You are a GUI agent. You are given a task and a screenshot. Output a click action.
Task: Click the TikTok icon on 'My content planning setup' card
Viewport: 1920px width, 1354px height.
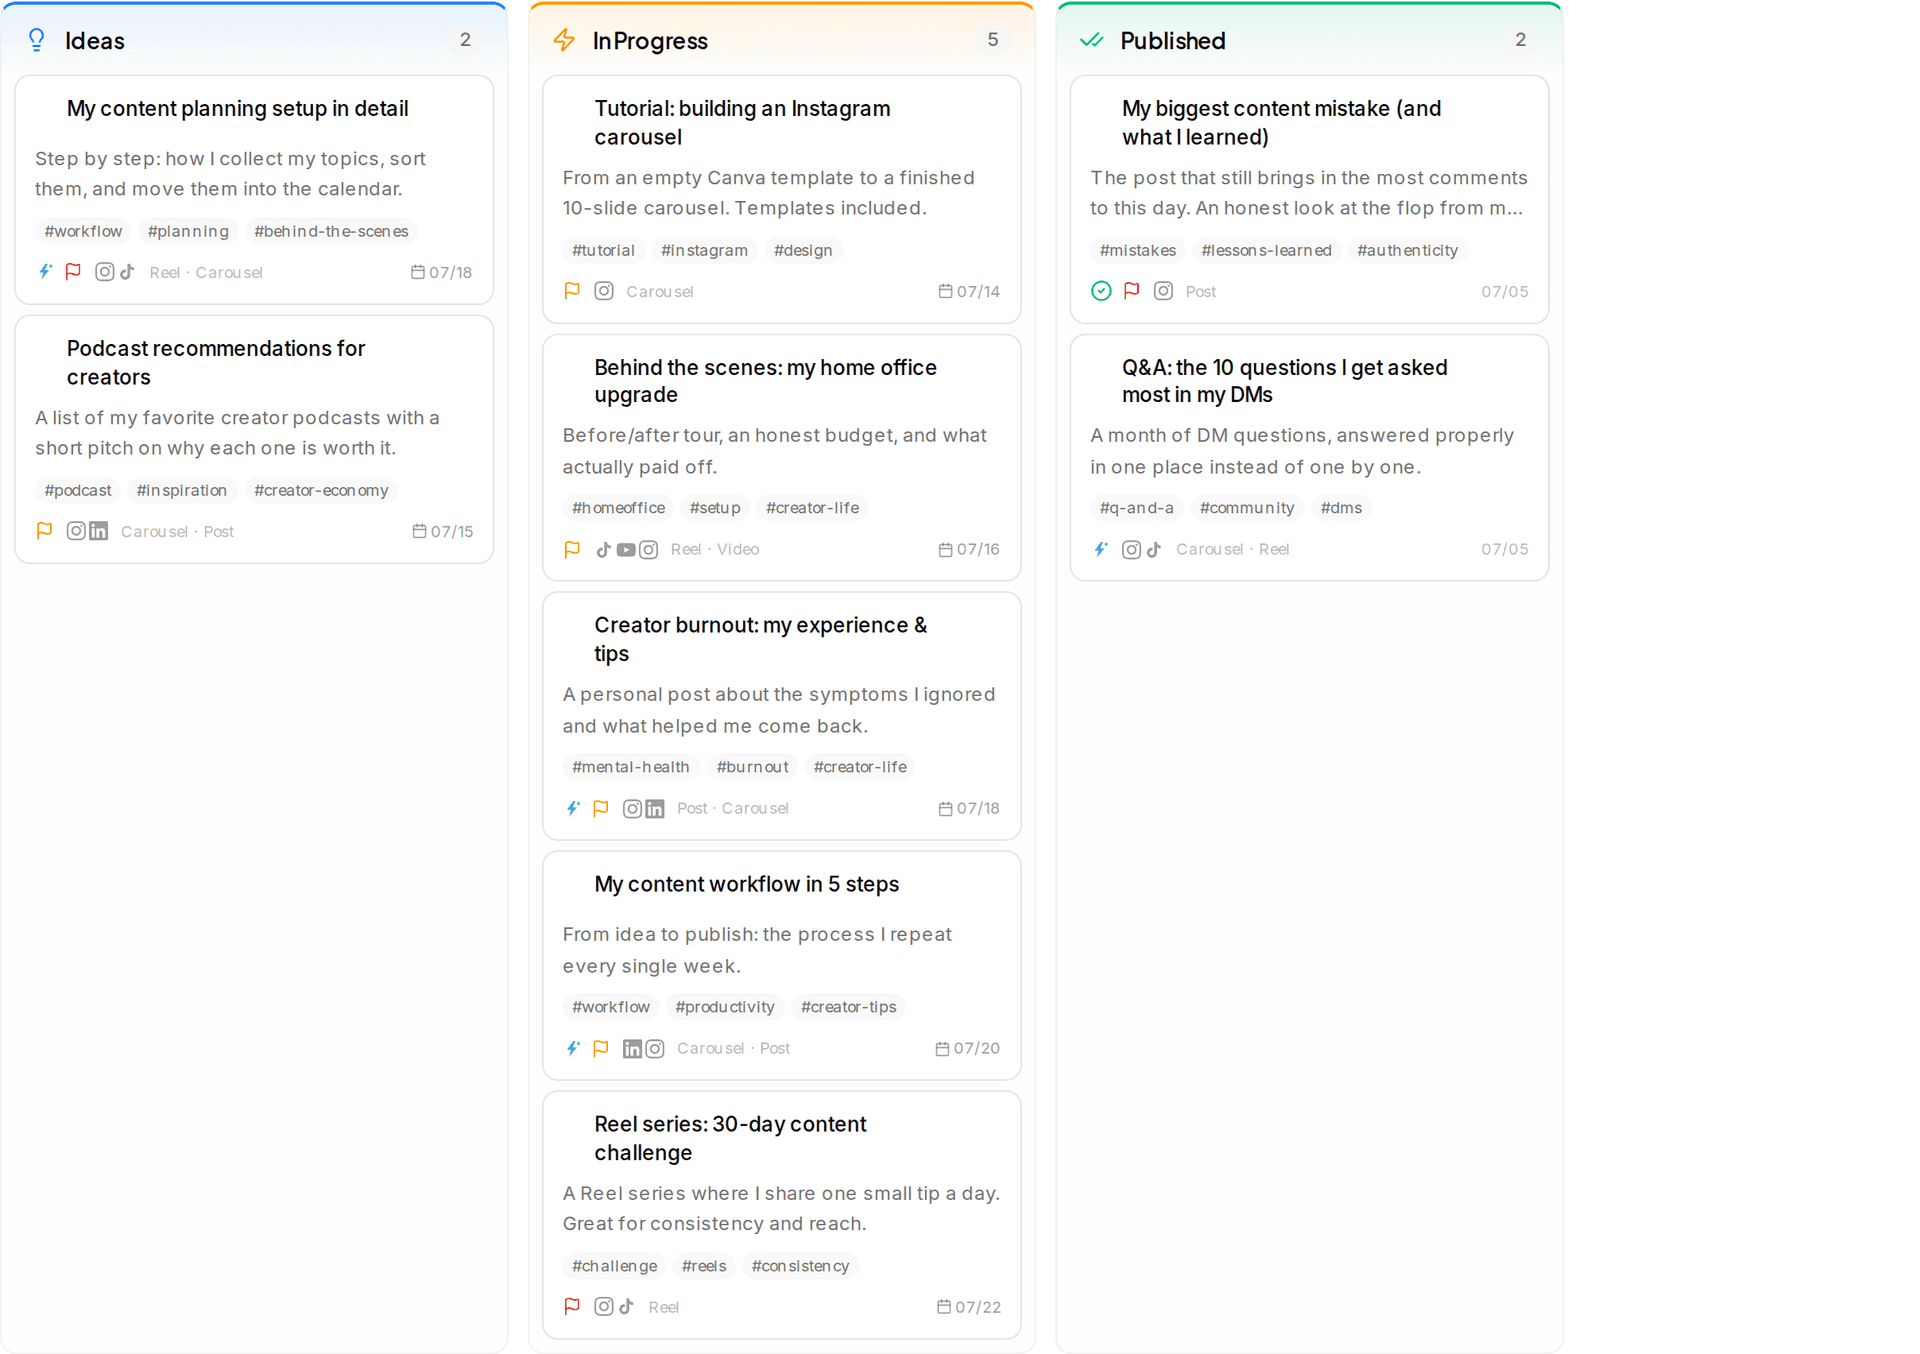point(127,272)
